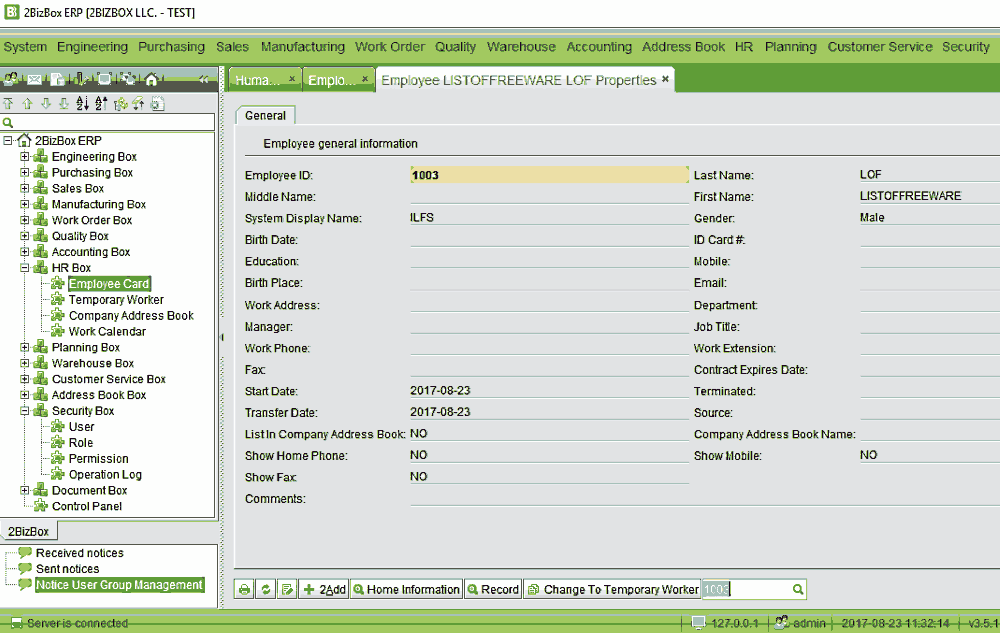The height and width of the screenshot is (633, 1000).
Task: Open the Customer Service menu
Action: [880, 47]
